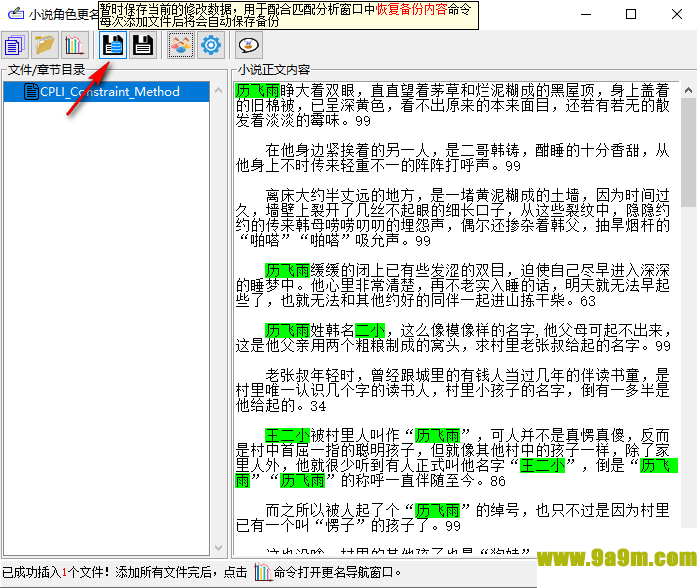Click the file list scroll up arrow

point(218,90)
